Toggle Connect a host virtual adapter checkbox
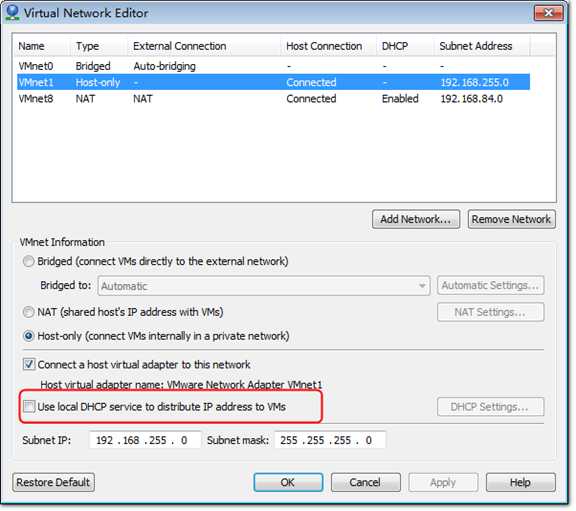Image resolution: width=576 pixels, height=511 pixels. tap(29, 364)
